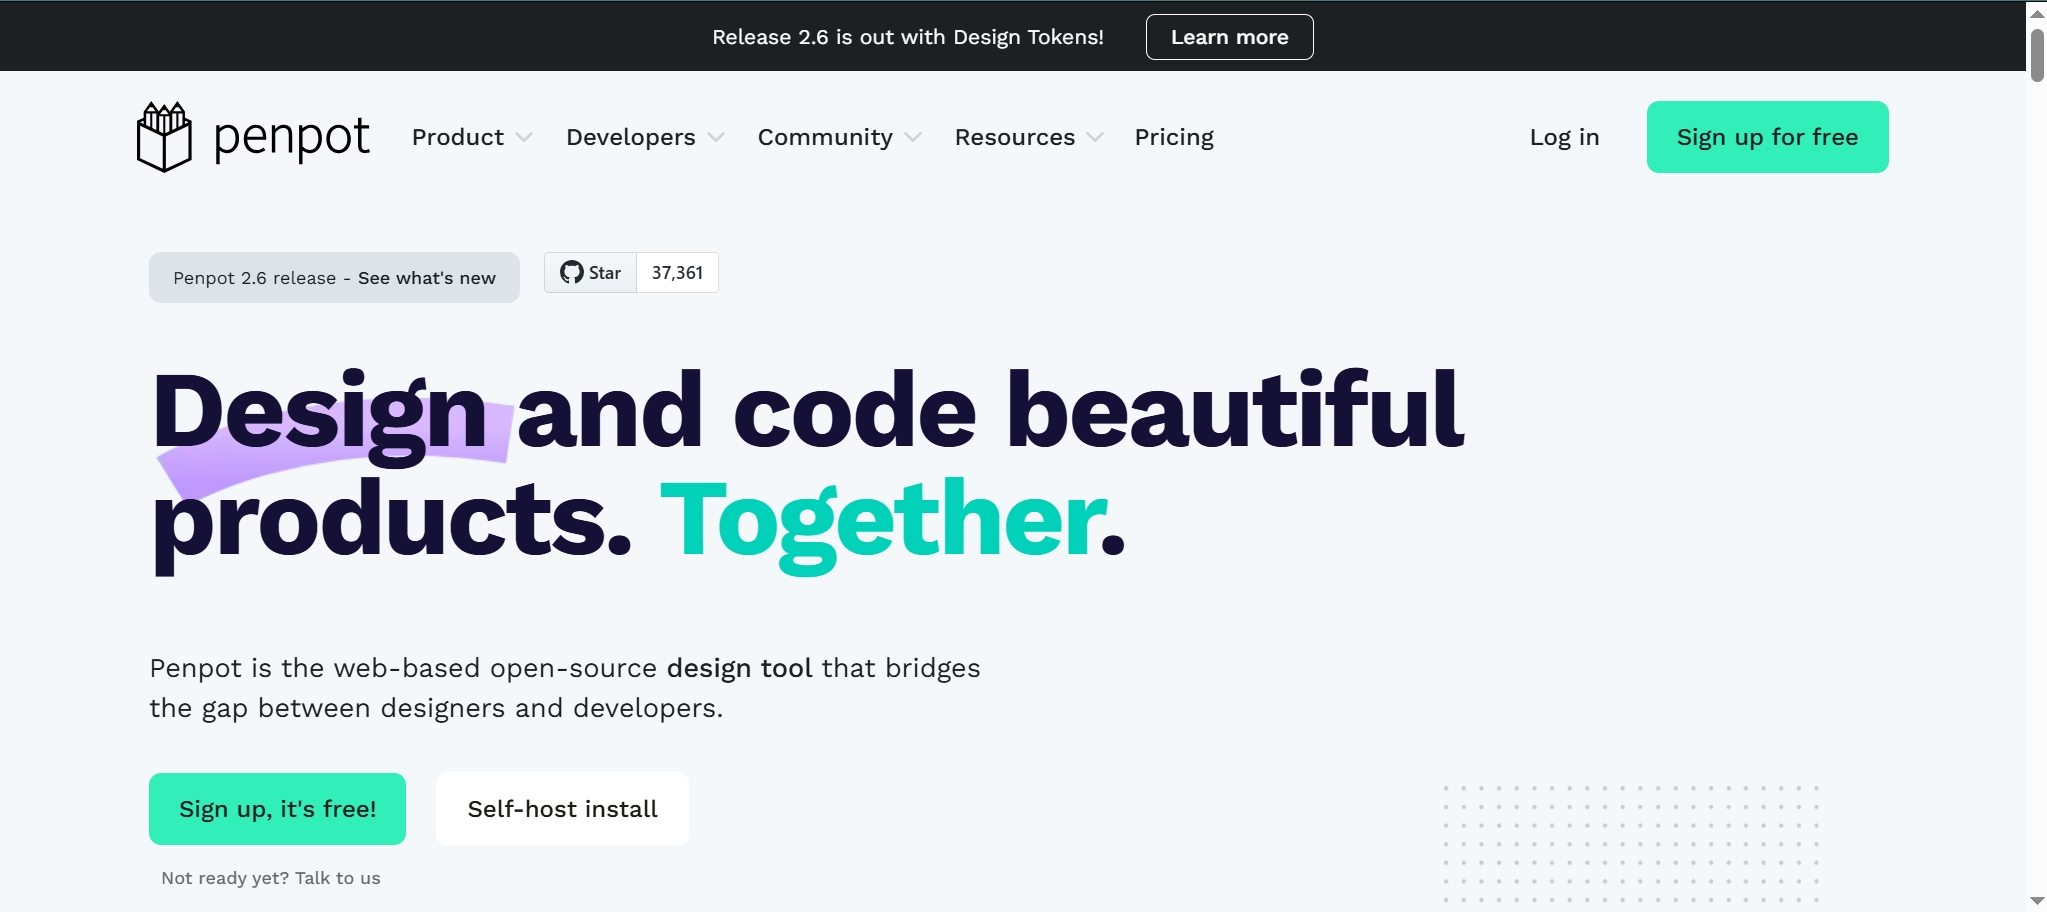
Task: Follow the Talk to us link
Action: [x=337, y=878]
